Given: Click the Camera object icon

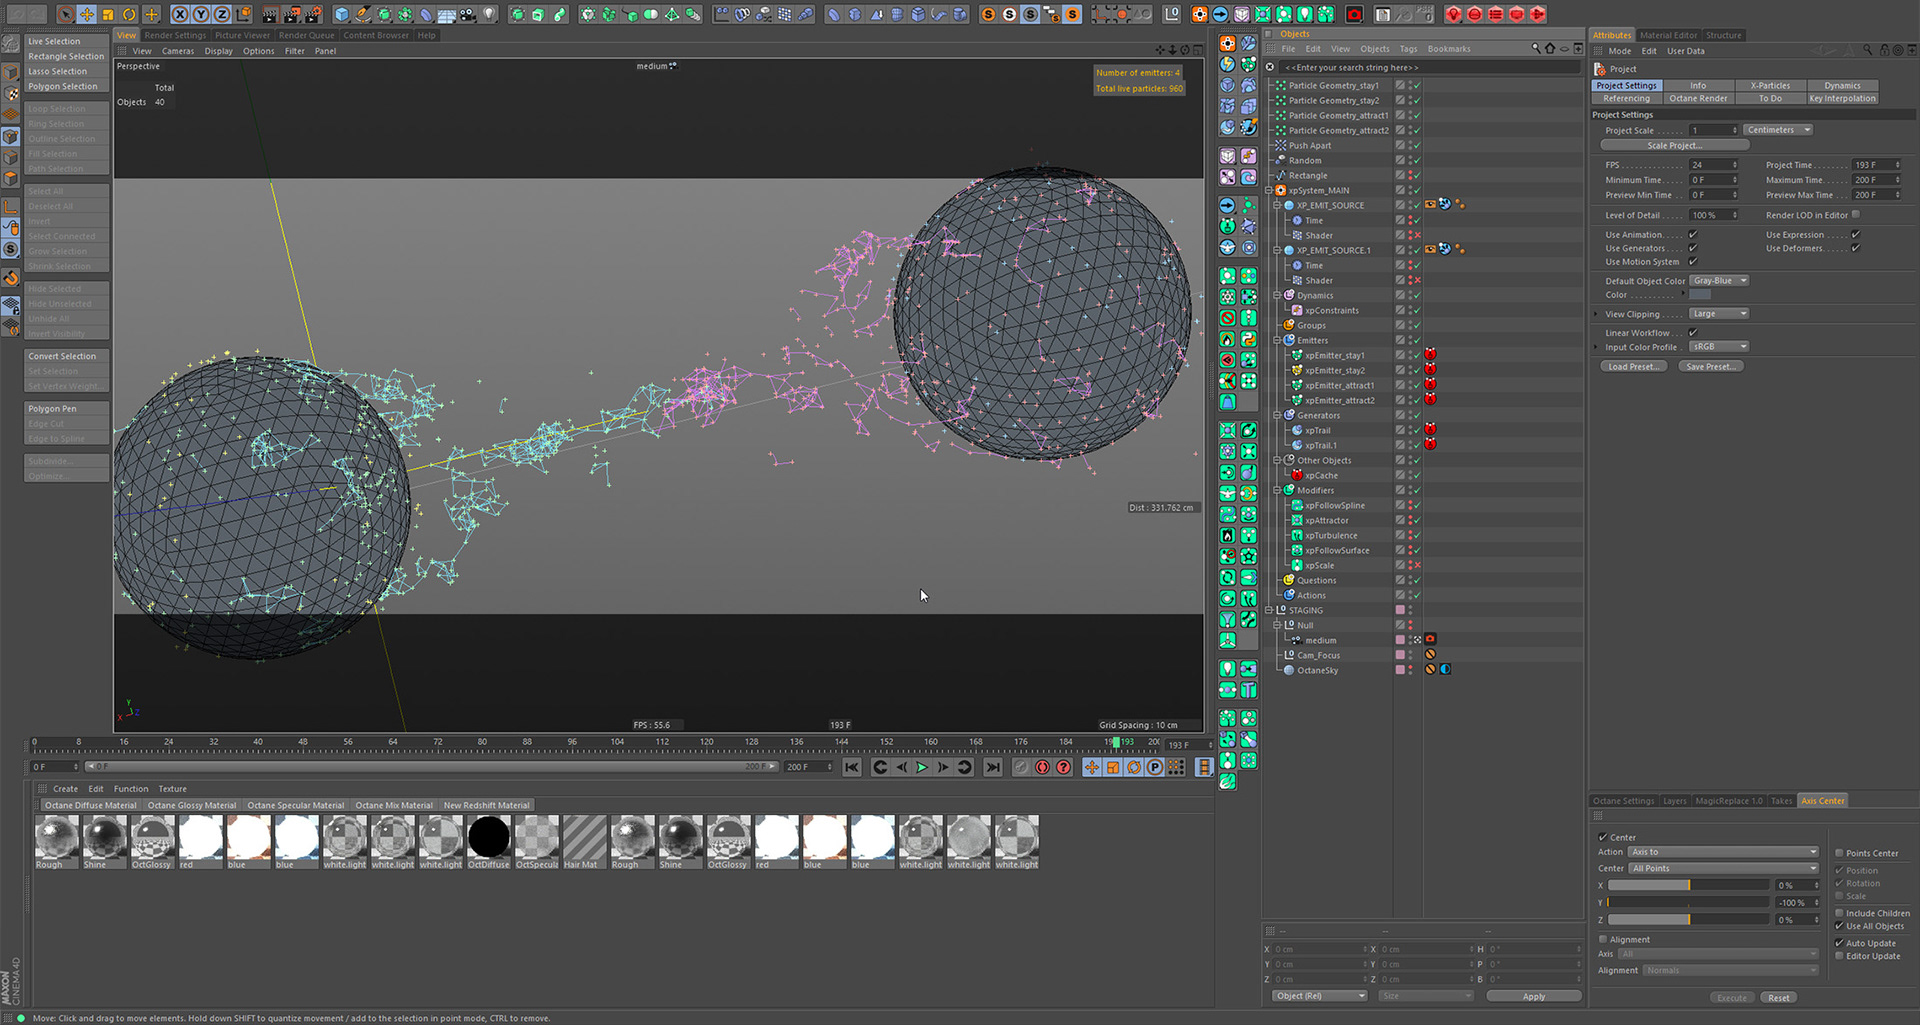Looking at the screenshot, I should point(468,14).
